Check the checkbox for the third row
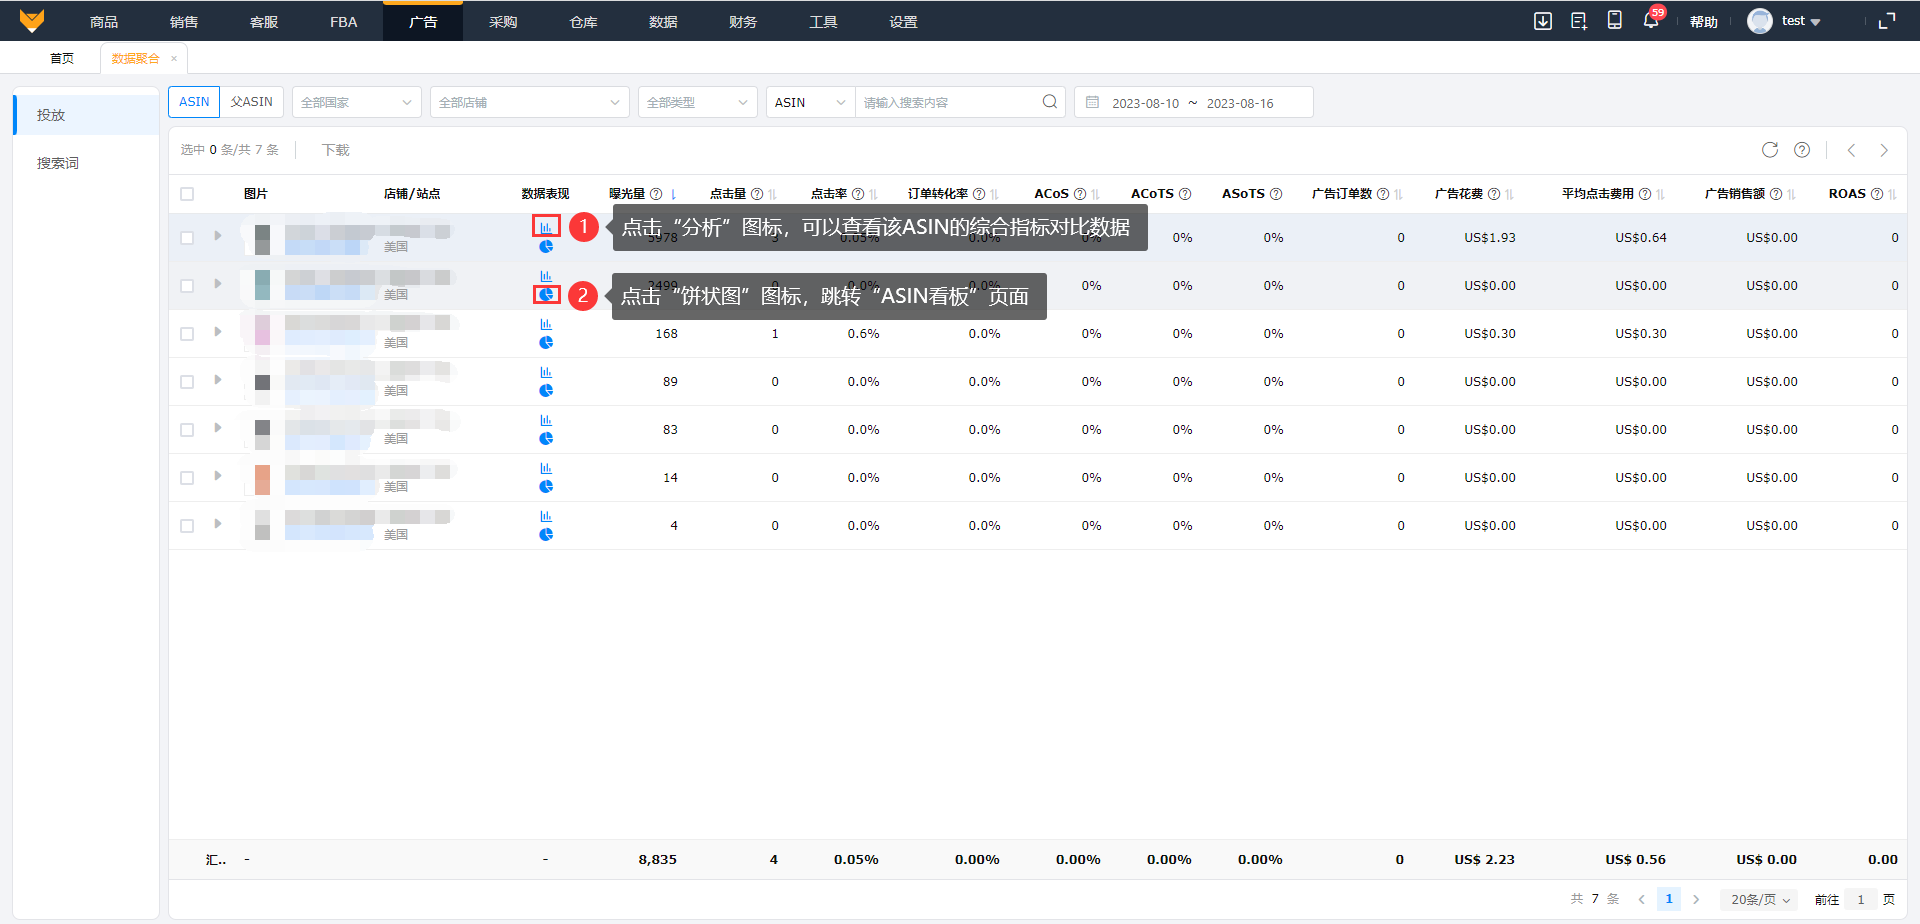Image resolution: width=1920 pixels, height=924 pixels. click(x=187, y=334)
